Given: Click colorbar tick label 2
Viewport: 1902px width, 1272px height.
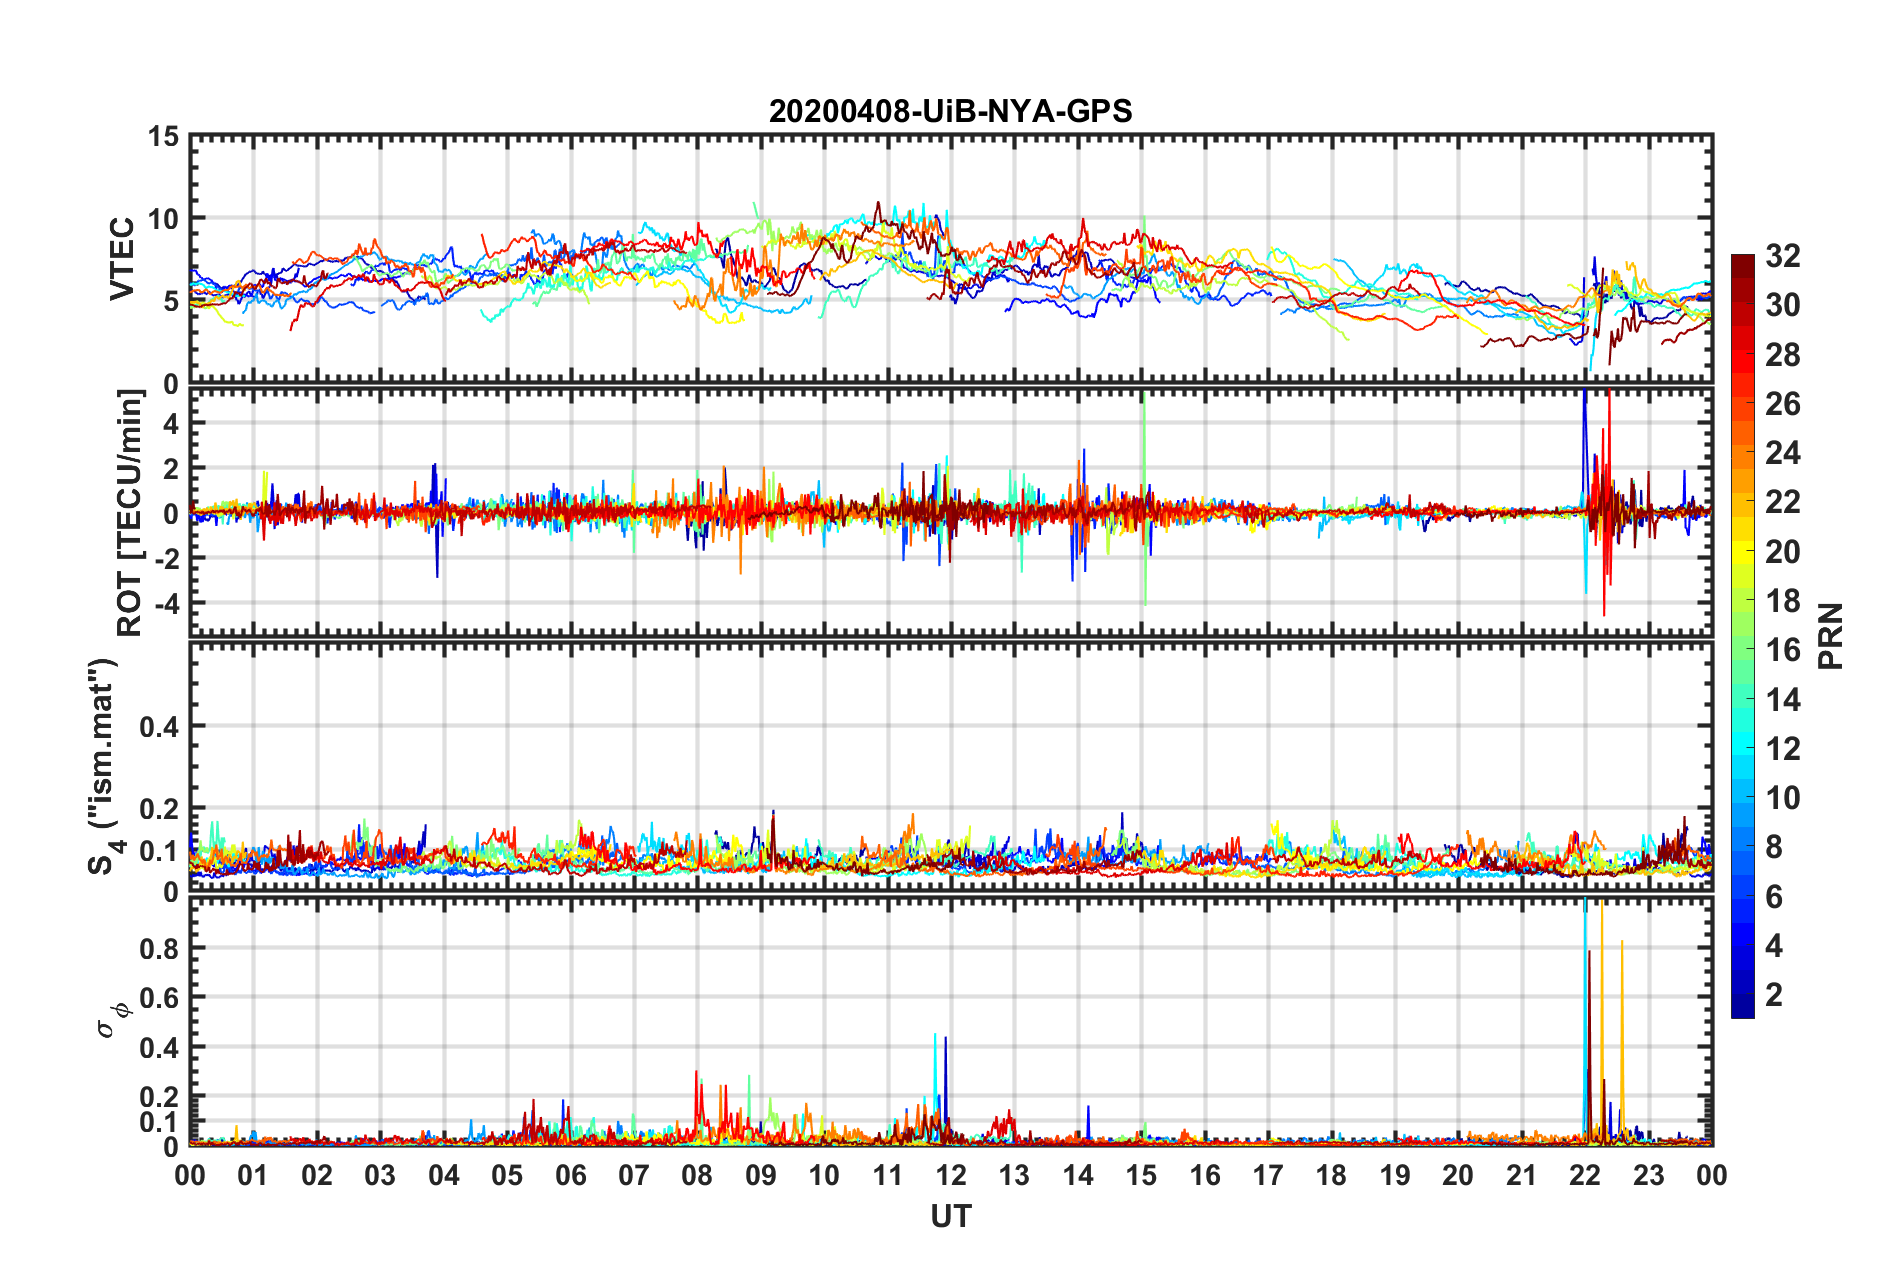Looking at the screenshot, I should tap(1773, 995).
